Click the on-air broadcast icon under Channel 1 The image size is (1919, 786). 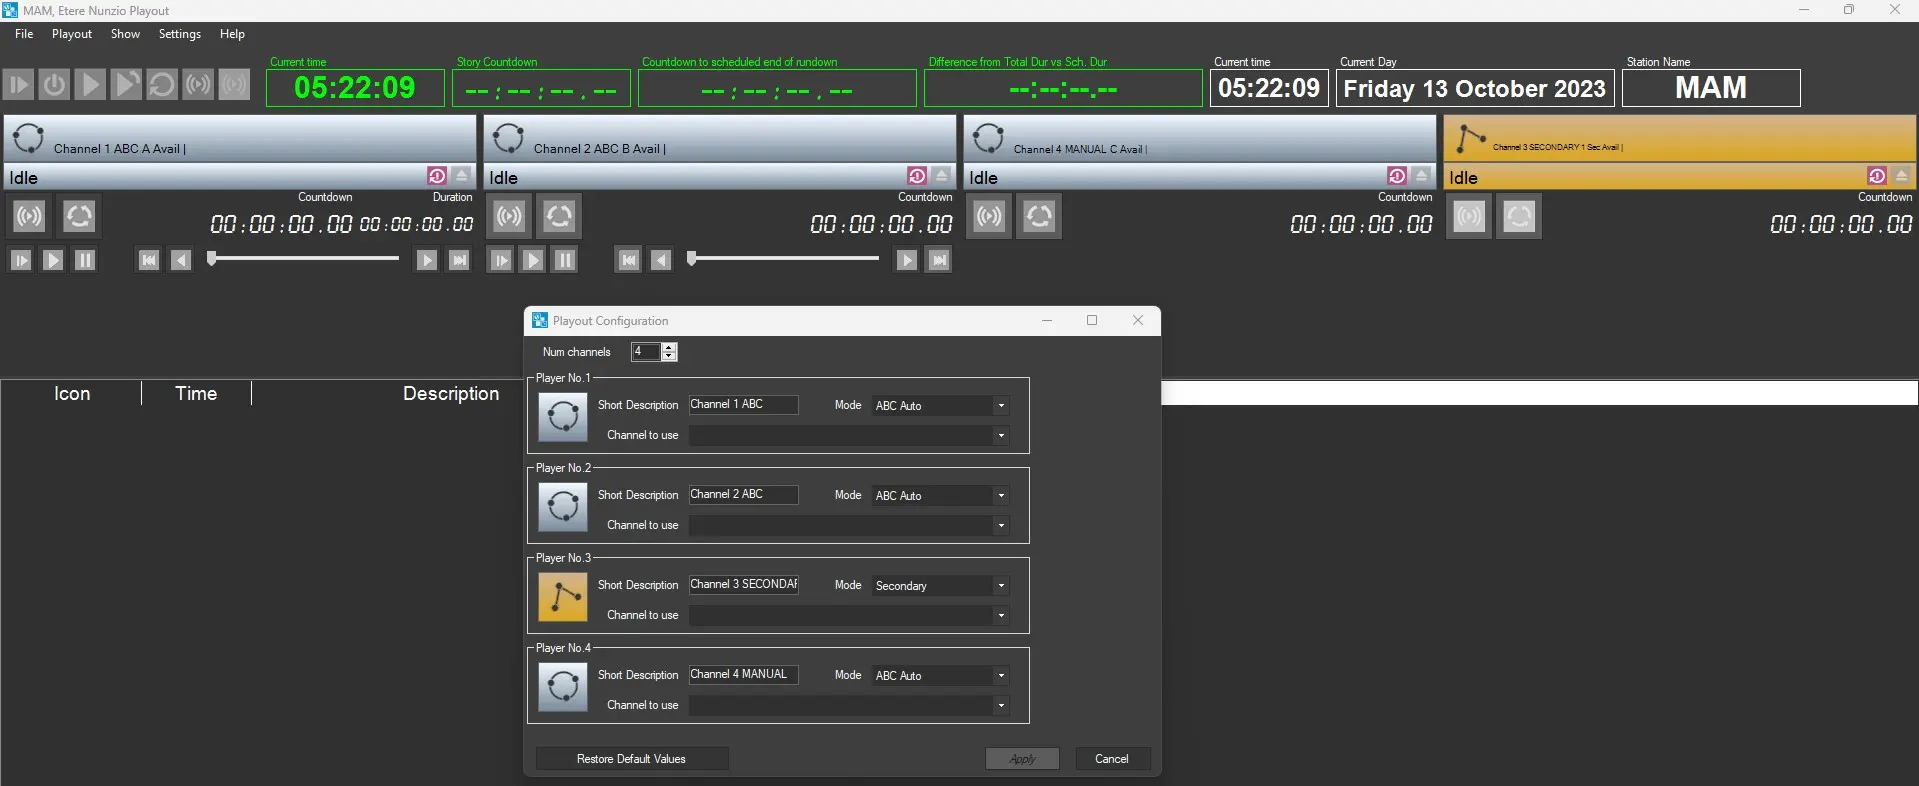pos(29,216)
